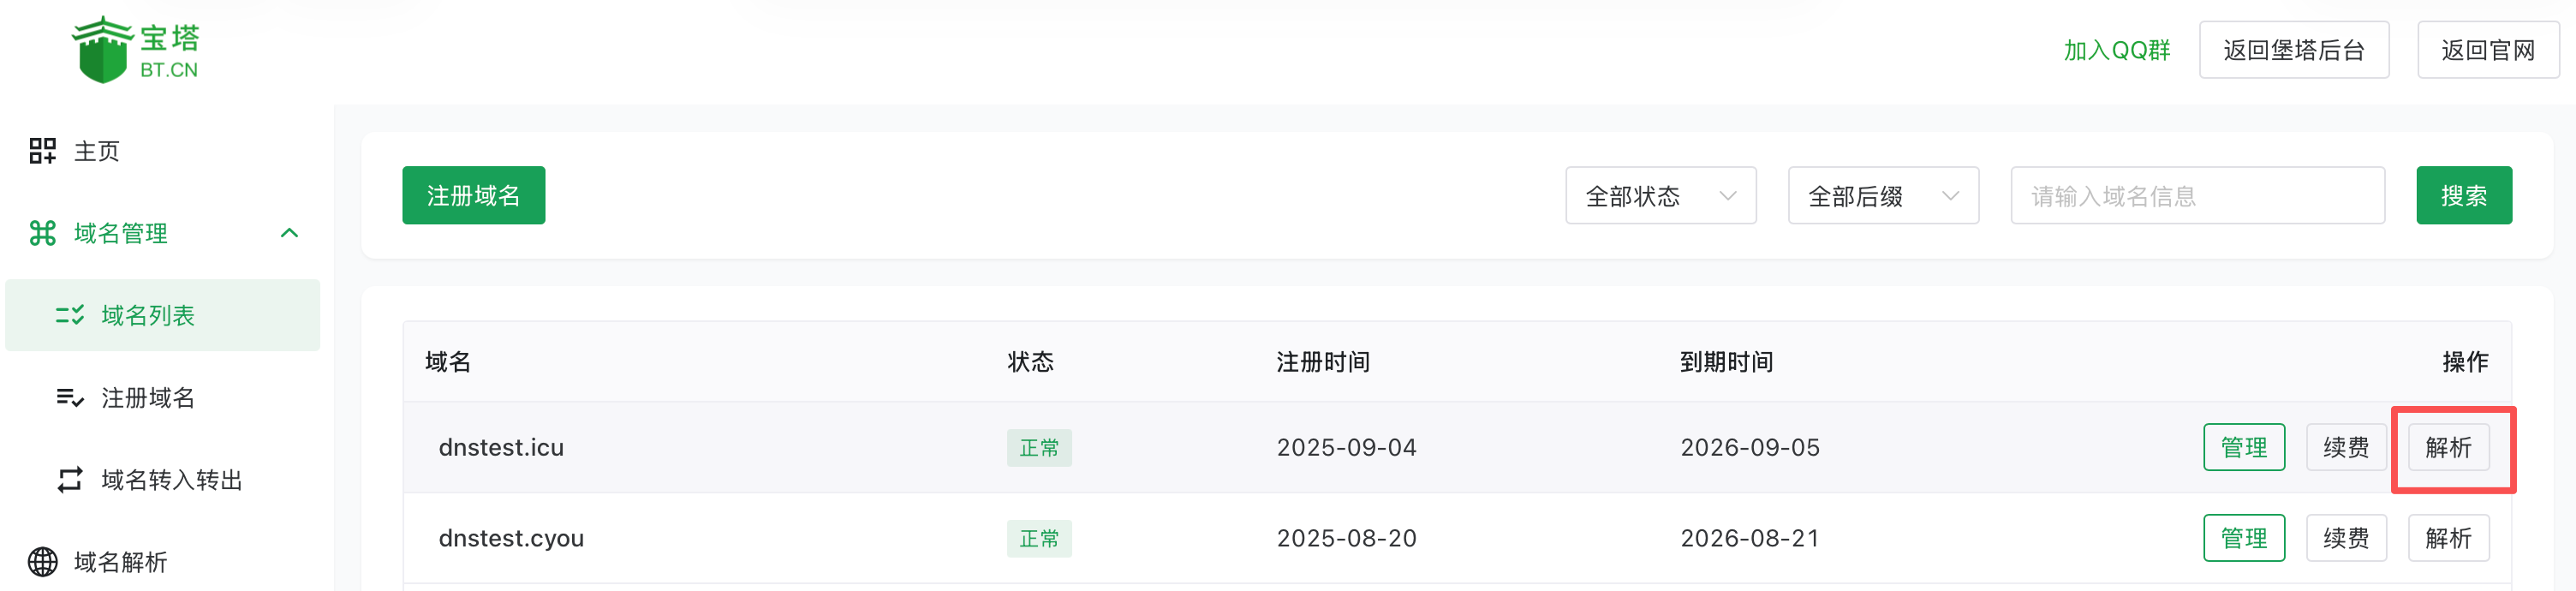Click 管理 for dnstest.cyou
This screenshot has height=591, width=2576.
coord(2243,538)
